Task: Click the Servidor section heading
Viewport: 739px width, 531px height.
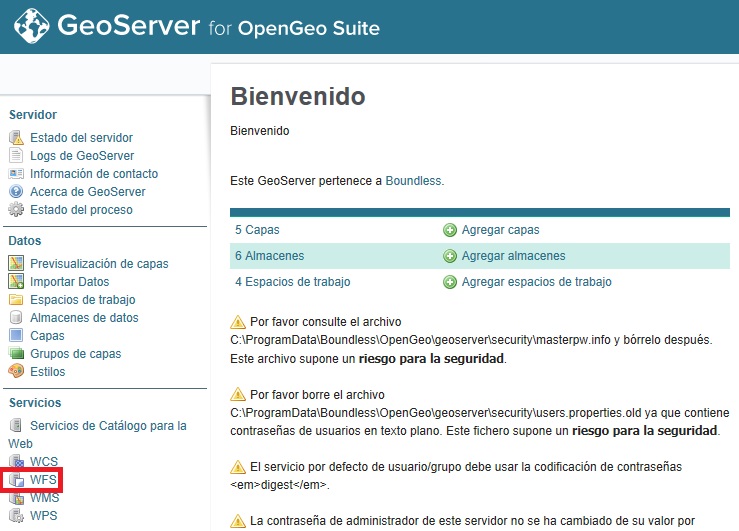Action: coord(33,114)
